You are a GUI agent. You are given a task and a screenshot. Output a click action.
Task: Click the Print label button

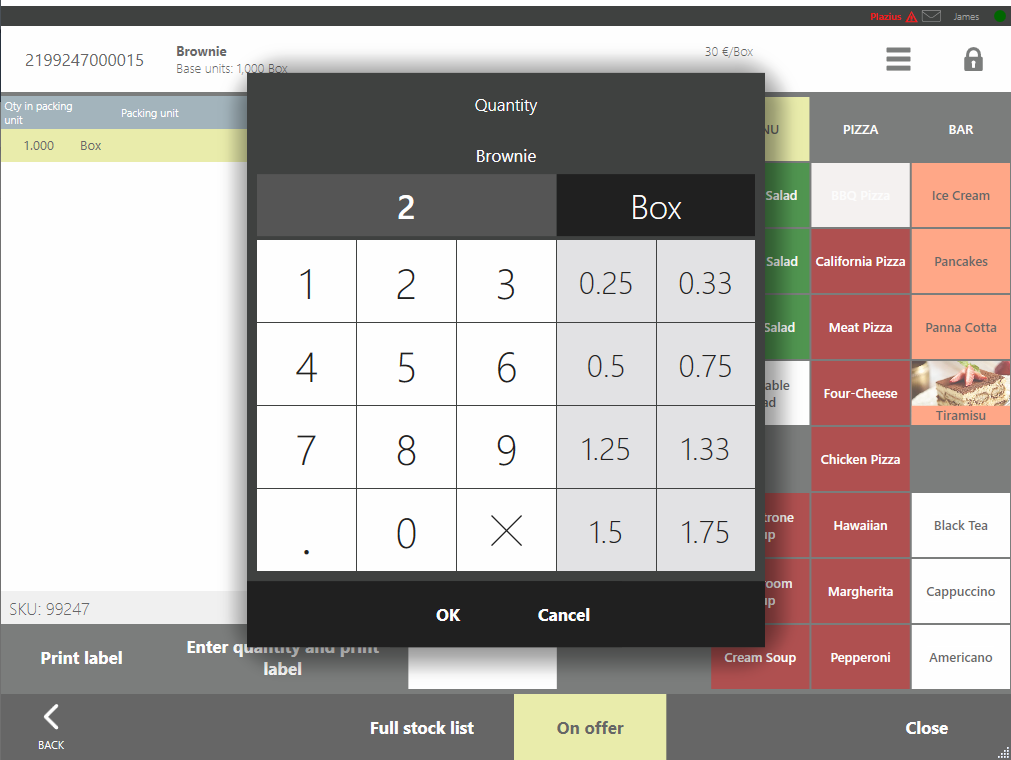81,657
